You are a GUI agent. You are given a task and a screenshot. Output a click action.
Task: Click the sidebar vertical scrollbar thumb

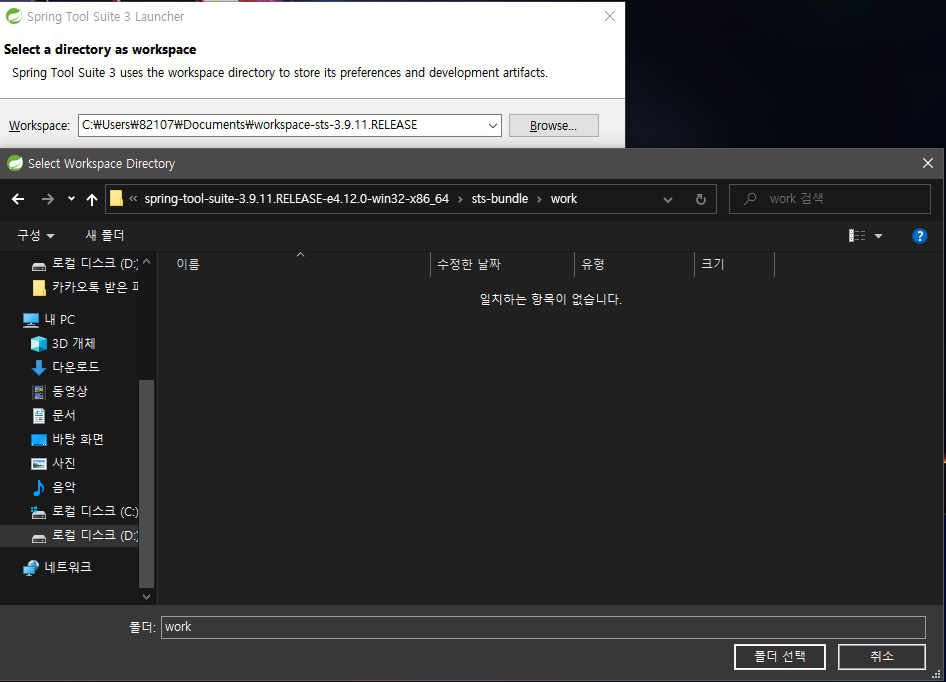tap(147, 483)
